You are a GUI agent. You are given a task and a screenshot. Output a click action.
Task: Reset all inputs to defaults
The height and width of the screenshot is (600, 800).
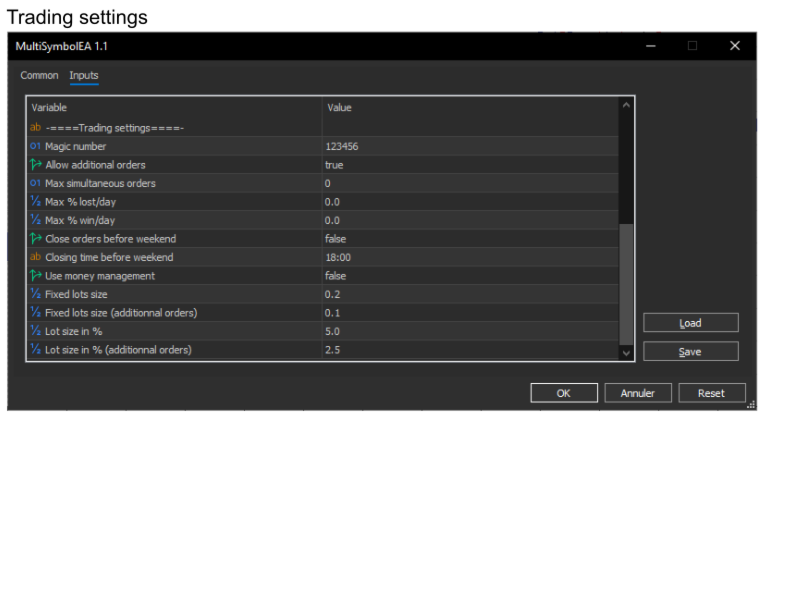(712, 393)
